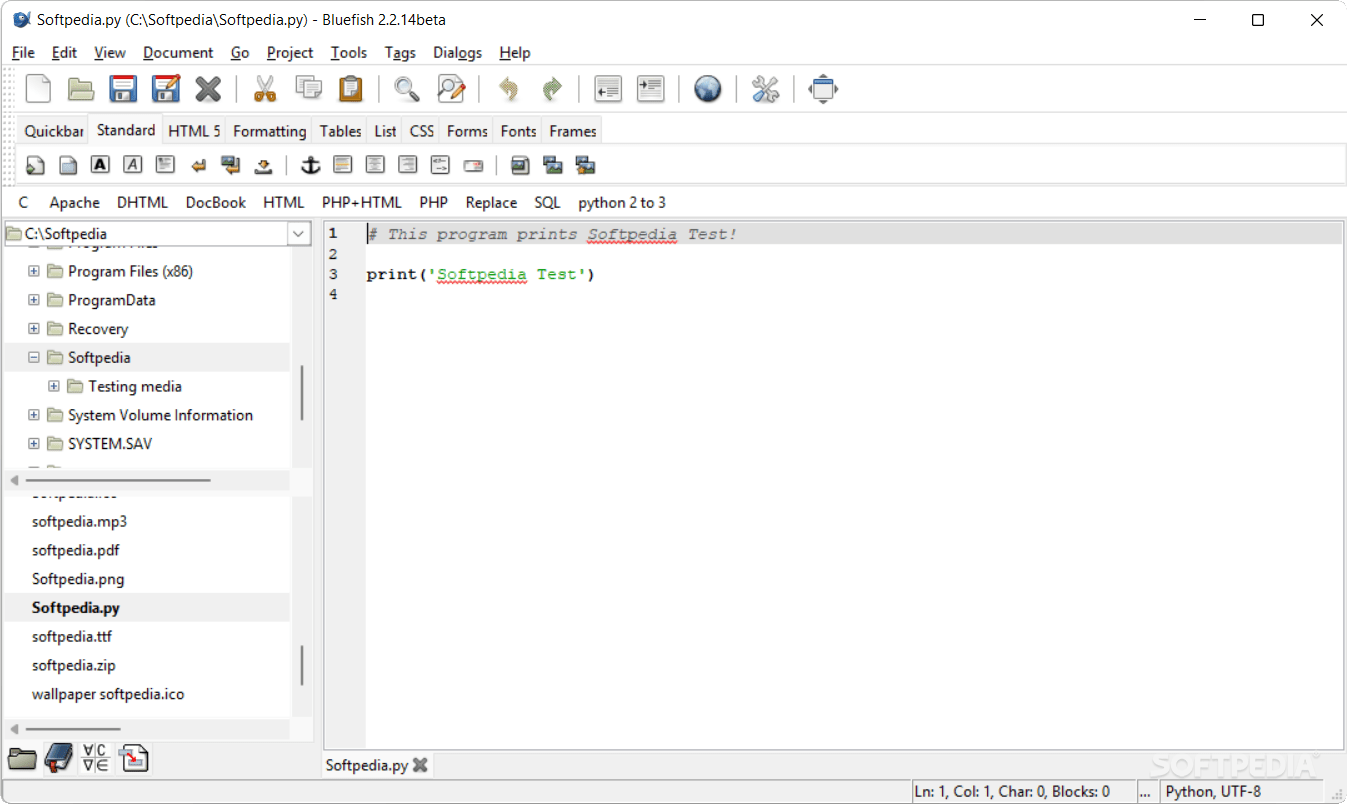Preview in browser with the globe icon

[708, 89]
